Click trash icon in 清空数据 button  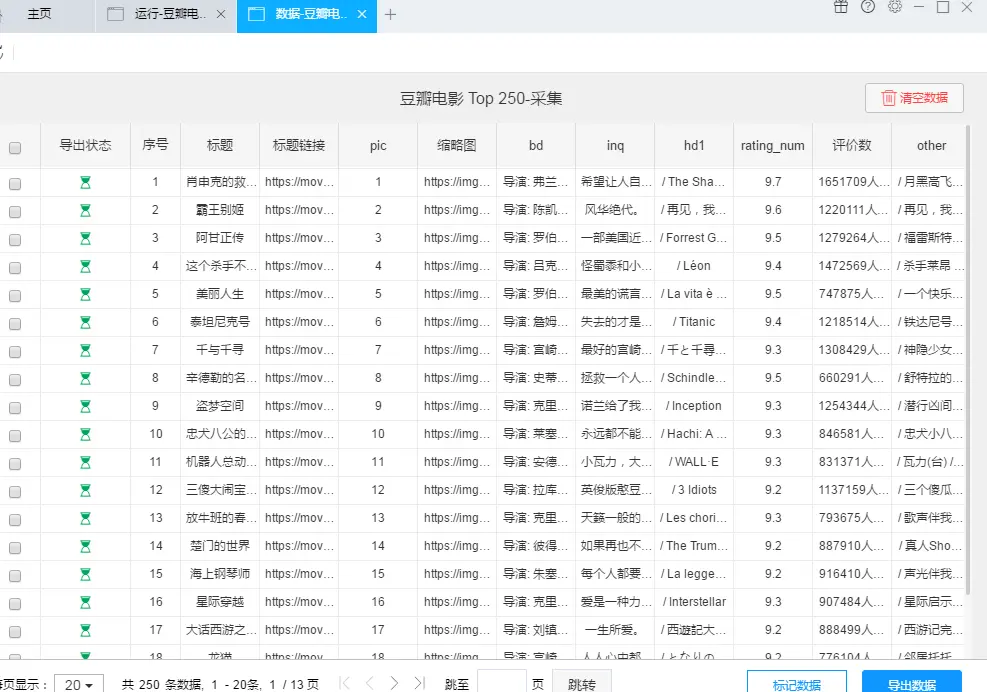(888, 98)
